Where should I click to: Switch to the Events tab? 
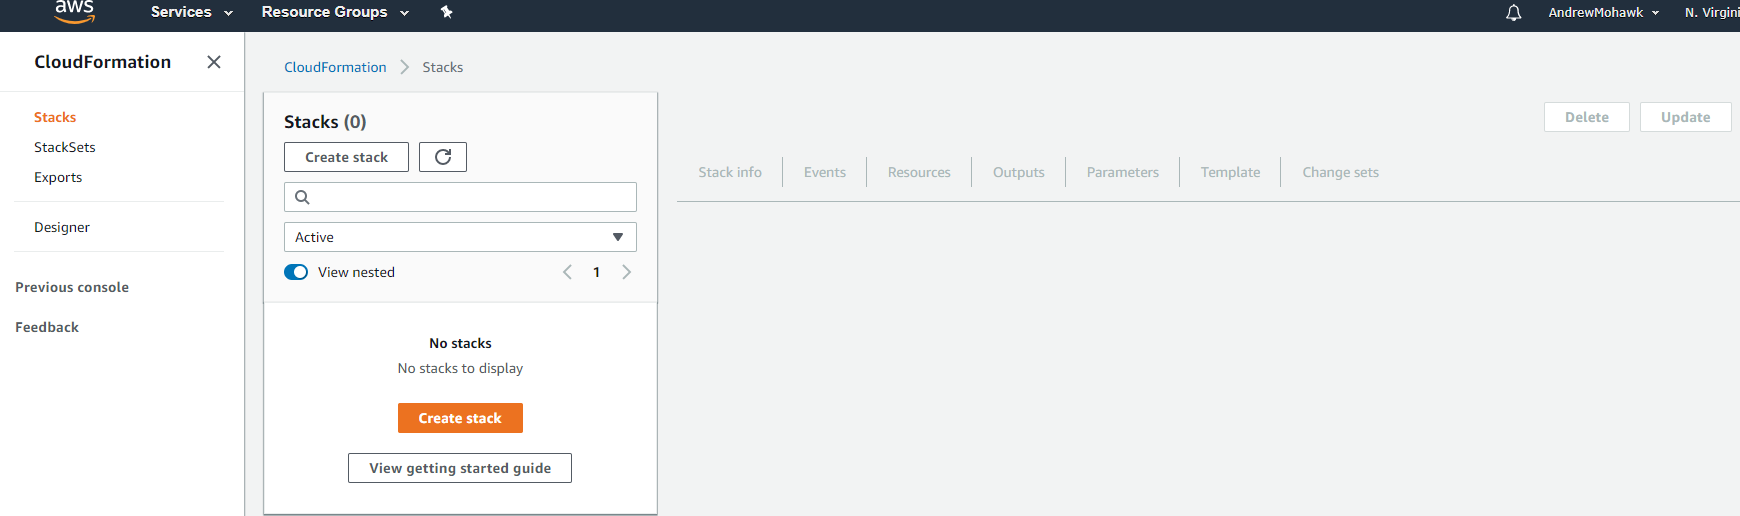pyautogui.click(x=825, y=172)
